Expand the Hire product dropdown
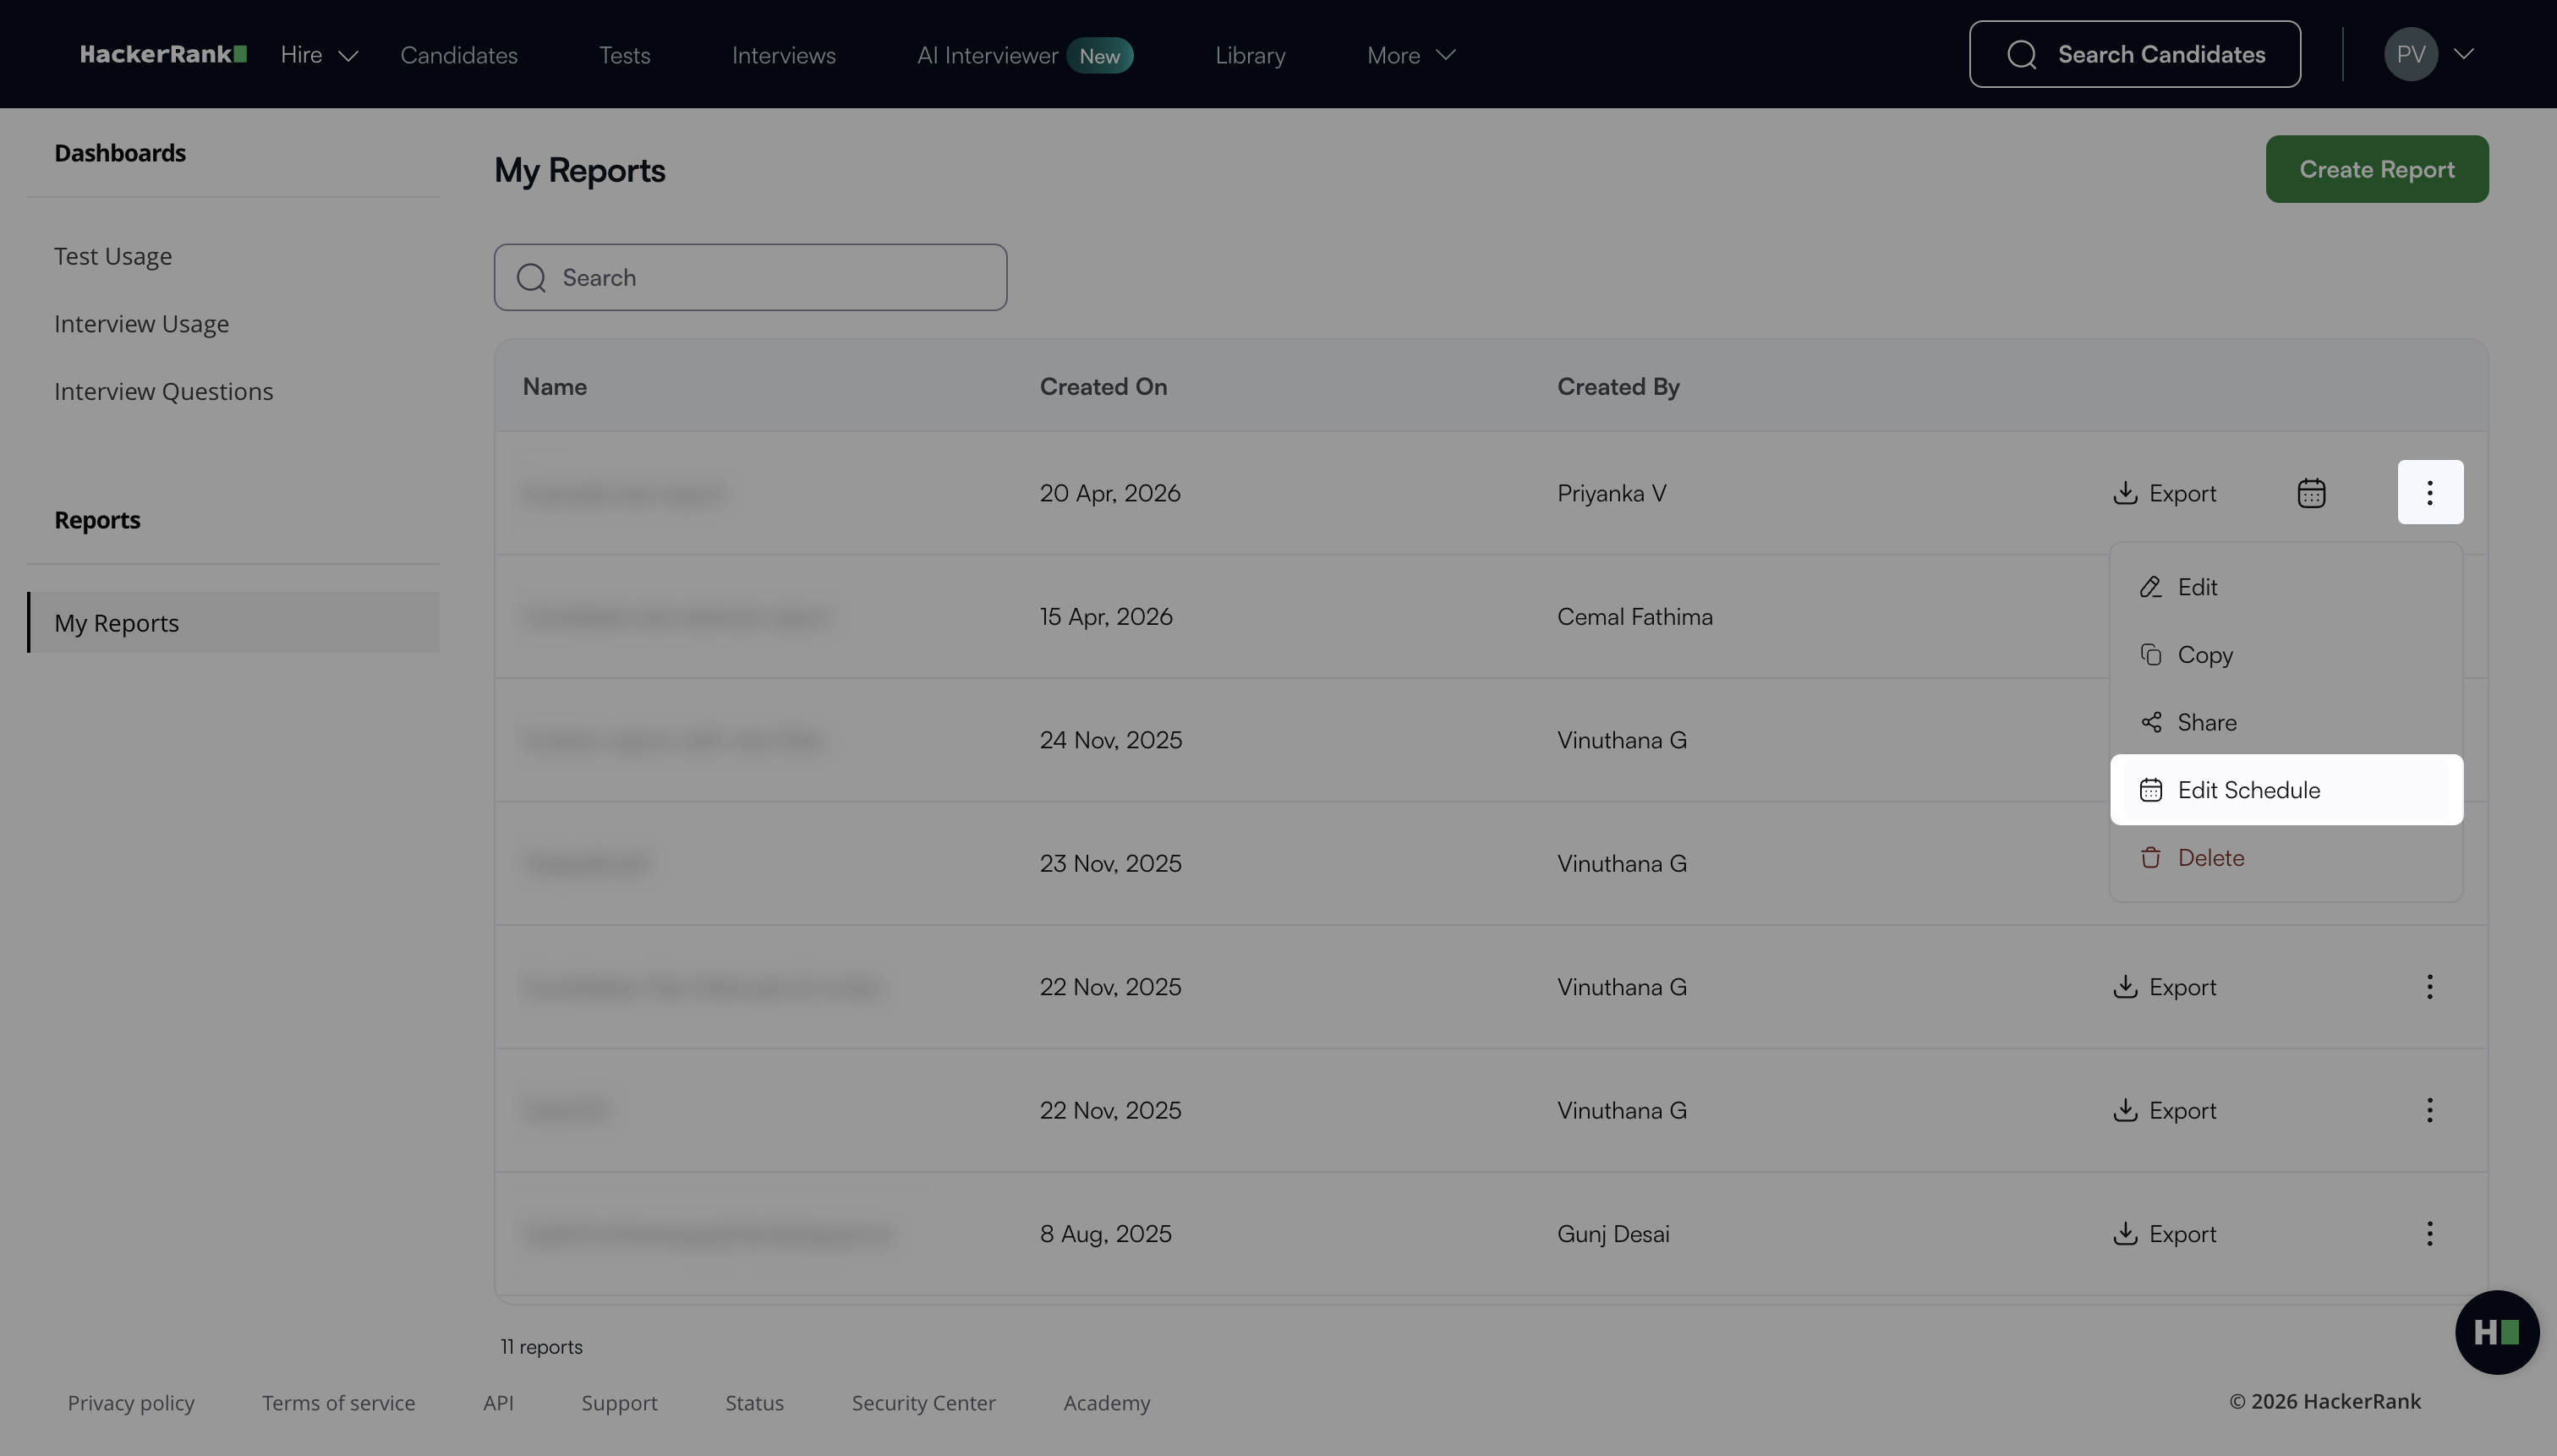Screen dimensions: 2557x1456 coord(319,55)
